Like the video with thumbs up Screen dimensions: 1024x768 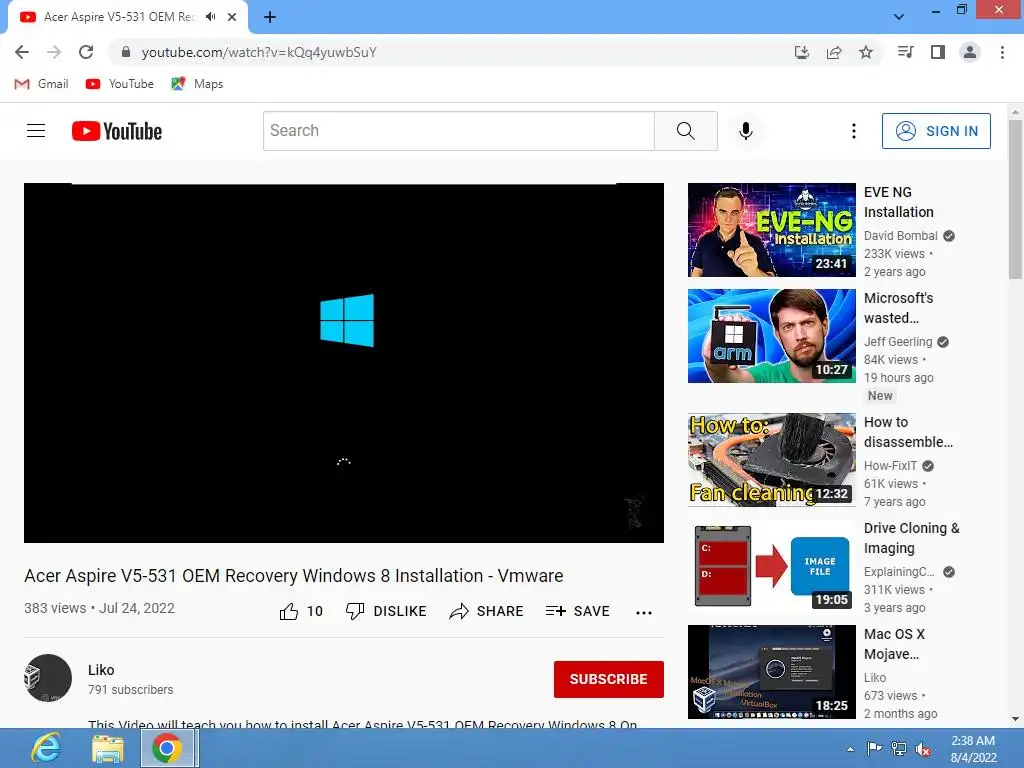(x=301, y=611)
